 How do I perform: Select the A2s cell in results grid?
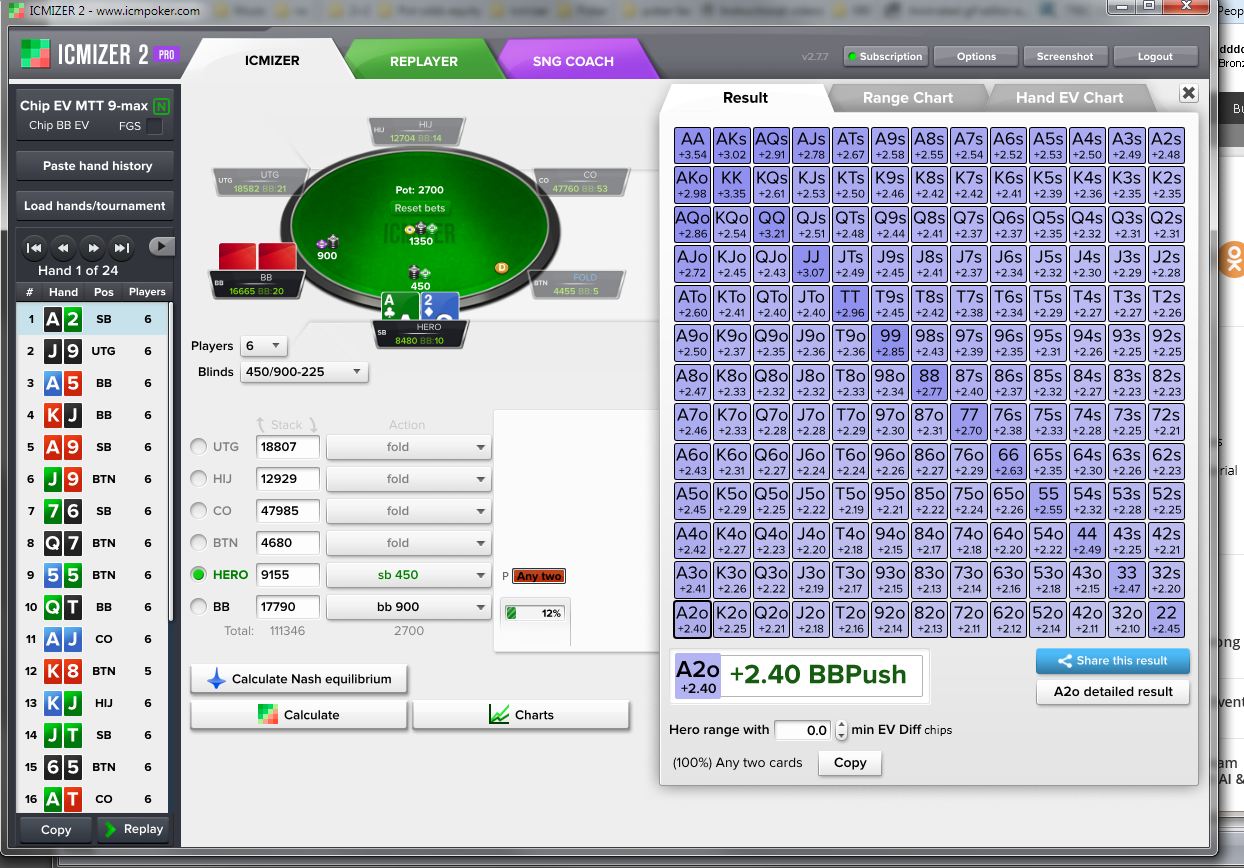(x=1166, y=145)
